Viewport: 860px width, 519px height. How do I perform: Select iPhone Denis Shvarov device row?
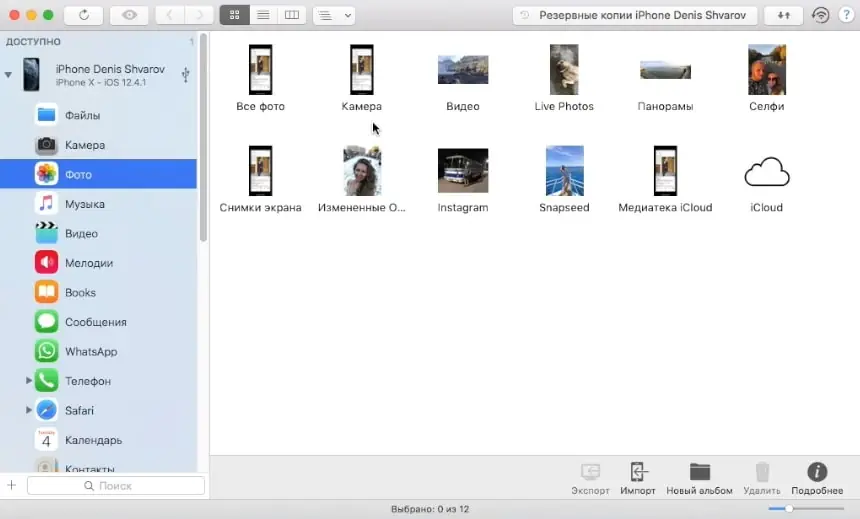pos(99,75)
